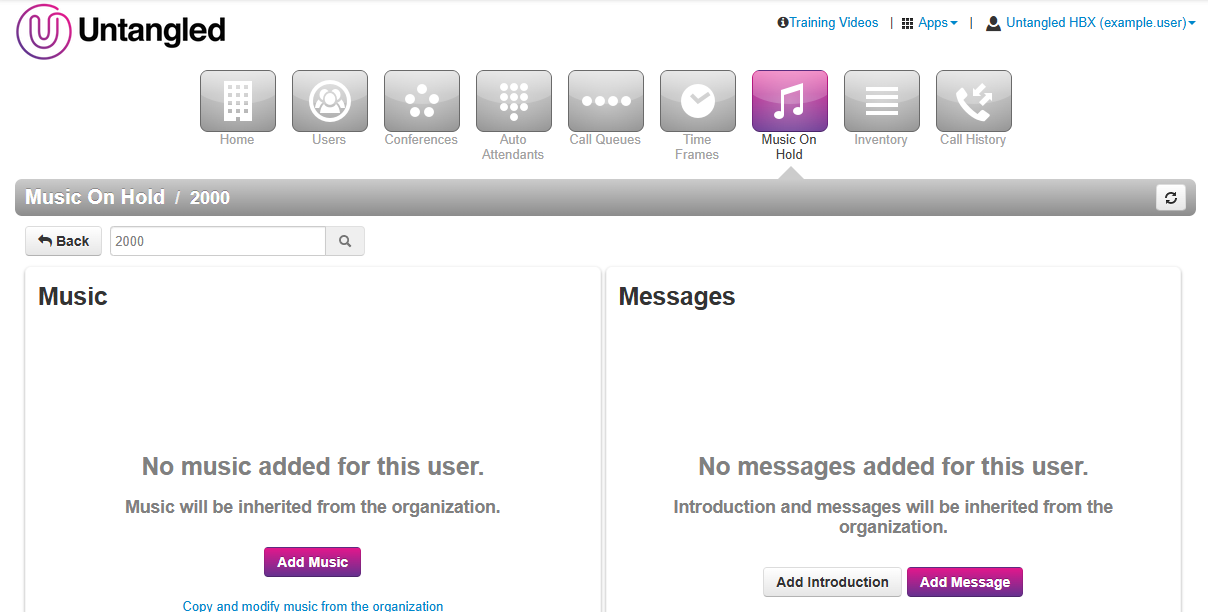The width and height of the screenshot is (1208, 612).
Task: Open the Conferences icon
Action: click(x=422, y=101)
